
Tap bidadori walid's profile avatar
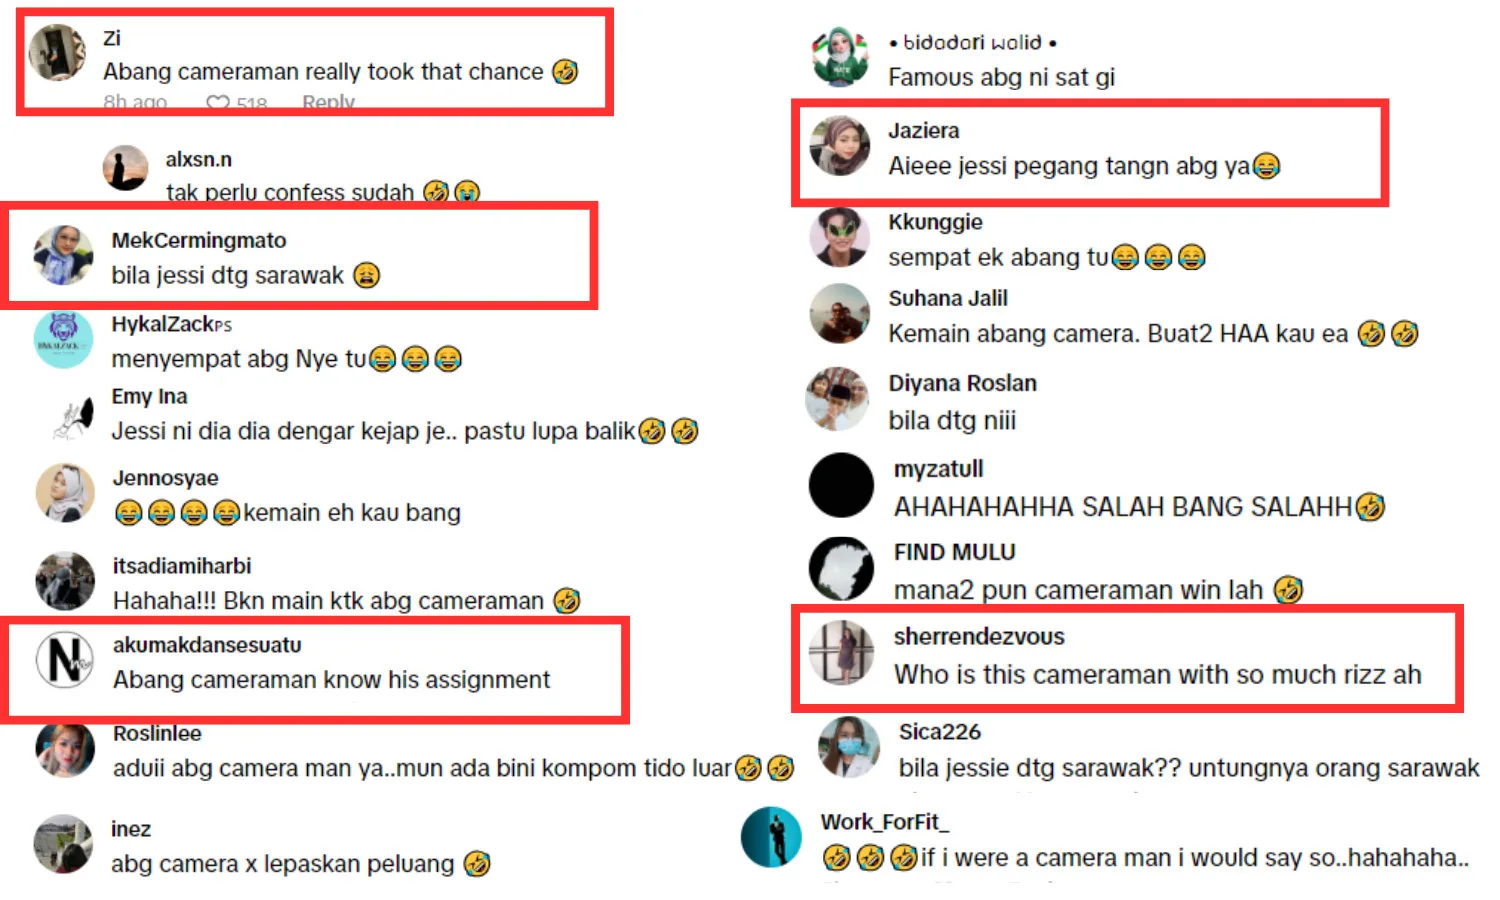(x=839, y=57)
